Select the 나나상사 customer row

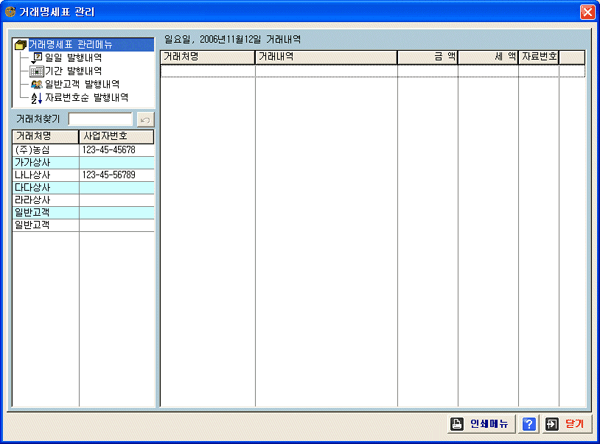(83, 175)
